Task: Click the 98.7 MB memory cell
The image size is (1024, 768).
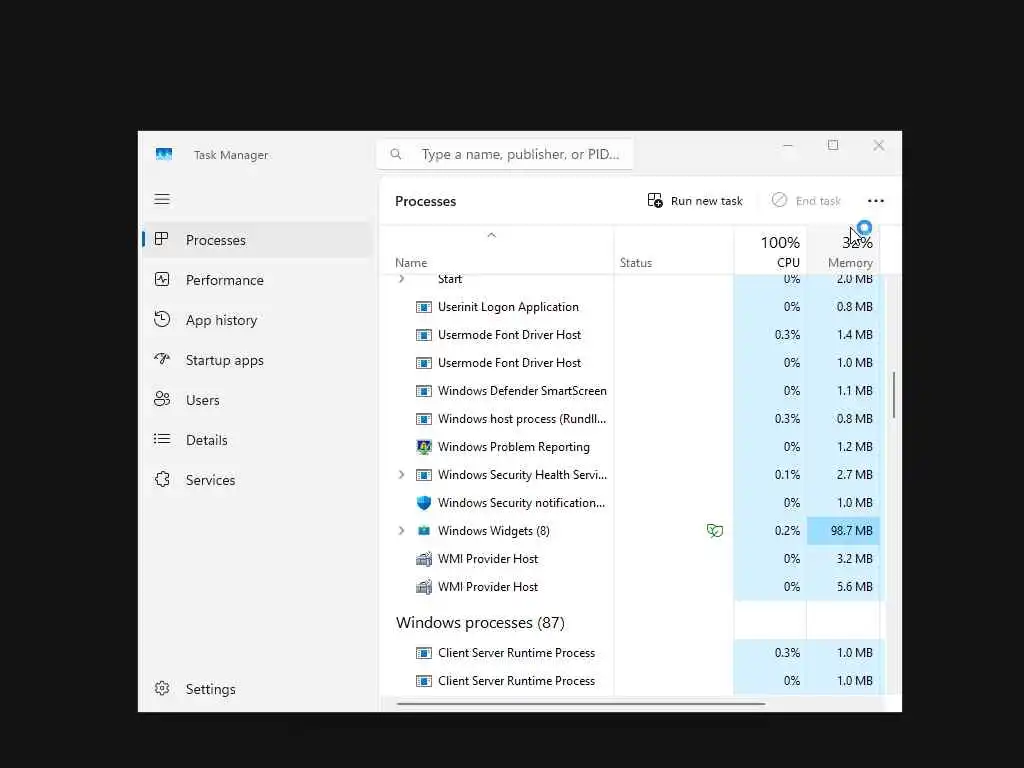Action: [x=843, y=531]
